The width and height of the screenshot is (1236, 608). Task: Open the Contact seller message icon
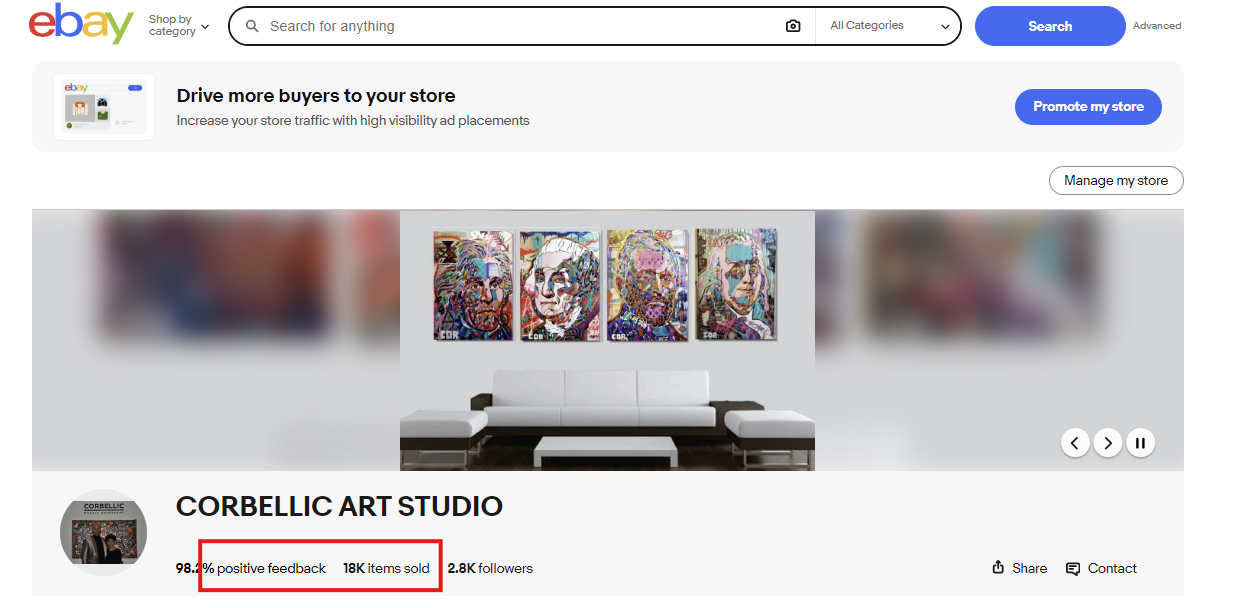click(1073, 568)
